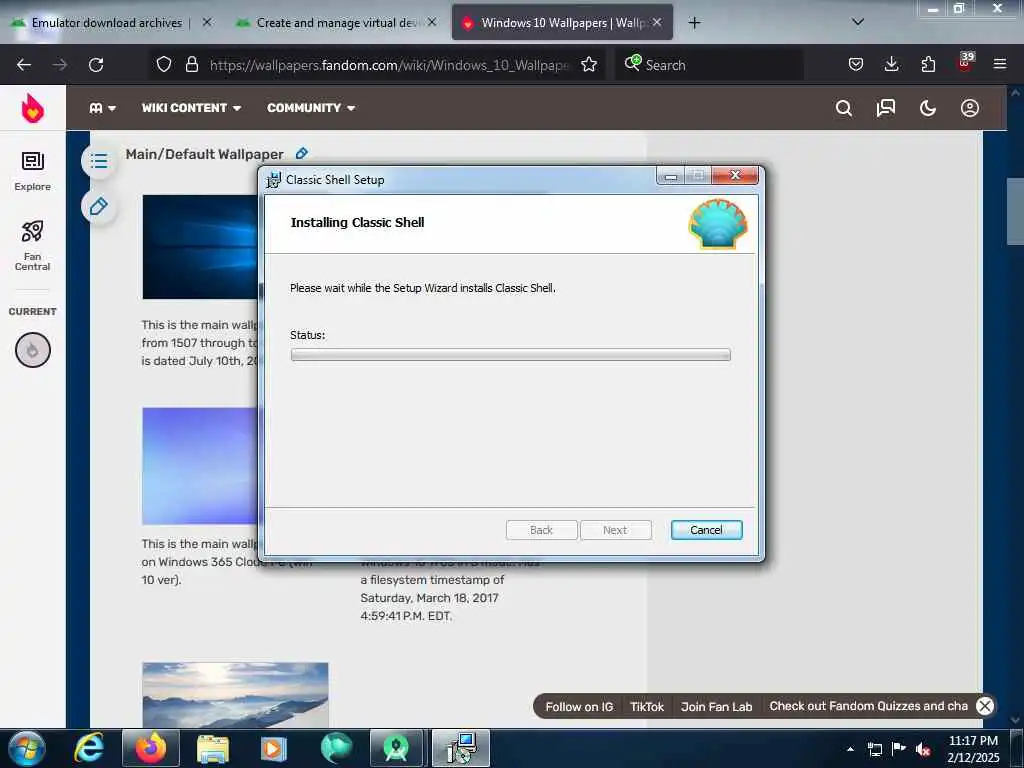Image resolution: width=1024 pixels, height=768 pixels.
Task: Toggle dark theme moon icon
Action: point(927,108)
